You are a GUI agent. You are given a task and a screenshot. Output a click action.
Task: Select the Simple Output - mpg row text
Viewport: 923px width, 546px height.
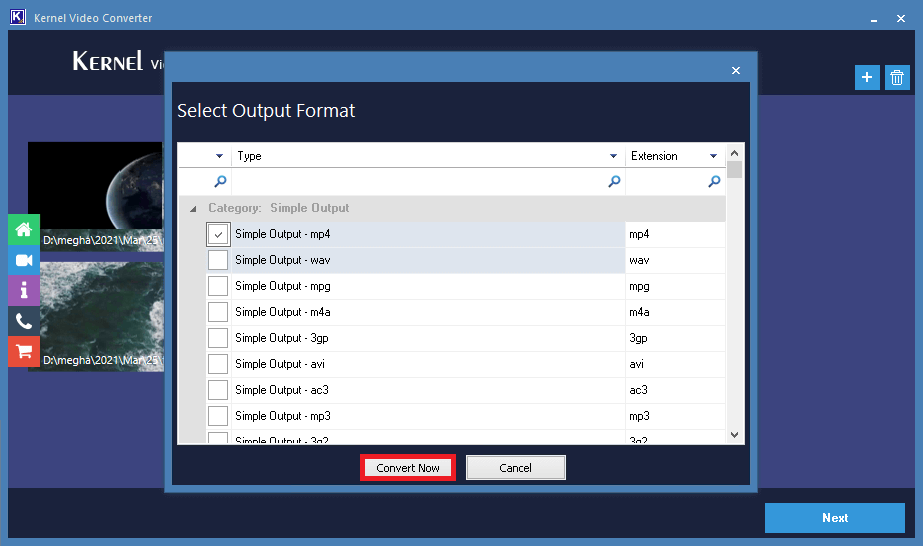[283, 286]
